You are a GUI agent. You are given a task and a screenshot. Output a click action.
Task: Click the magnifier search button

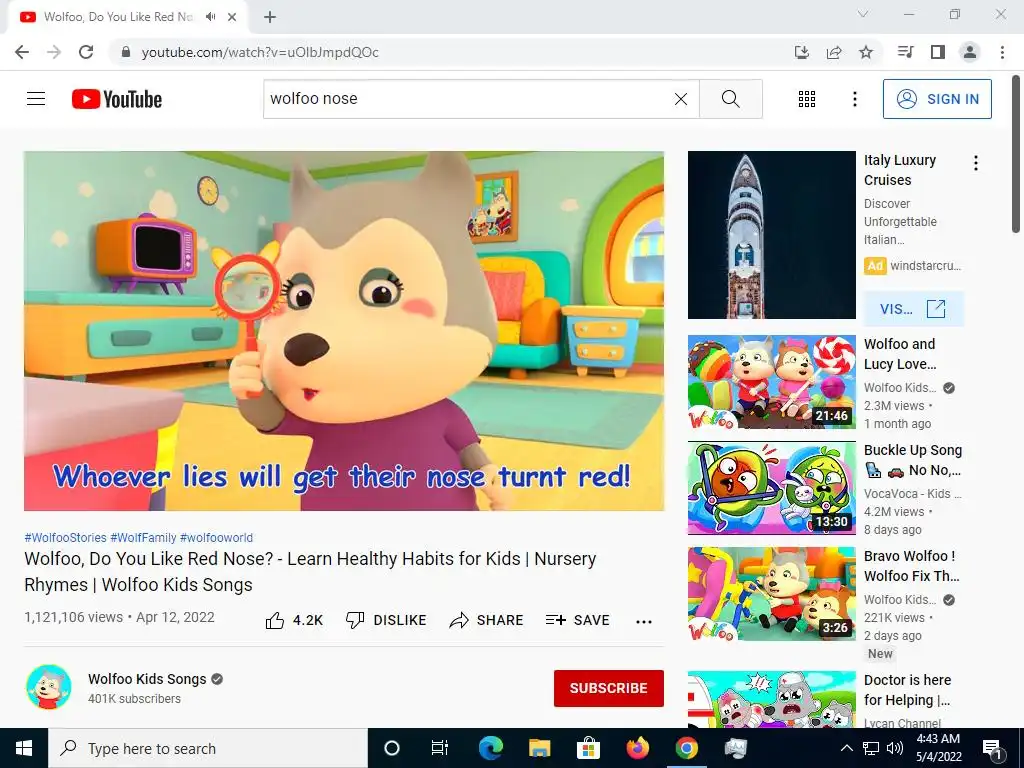point(731,99)
